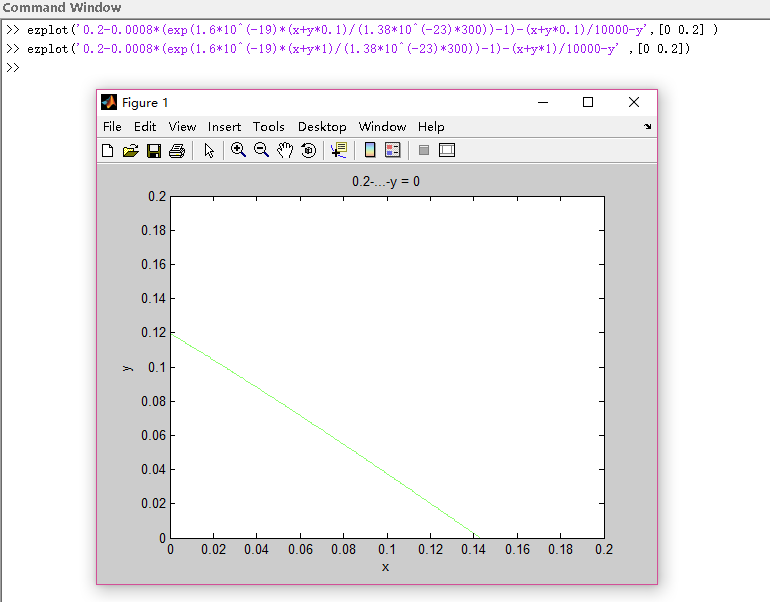
Task: Print the figure with the printer icon
Action: 177,150
